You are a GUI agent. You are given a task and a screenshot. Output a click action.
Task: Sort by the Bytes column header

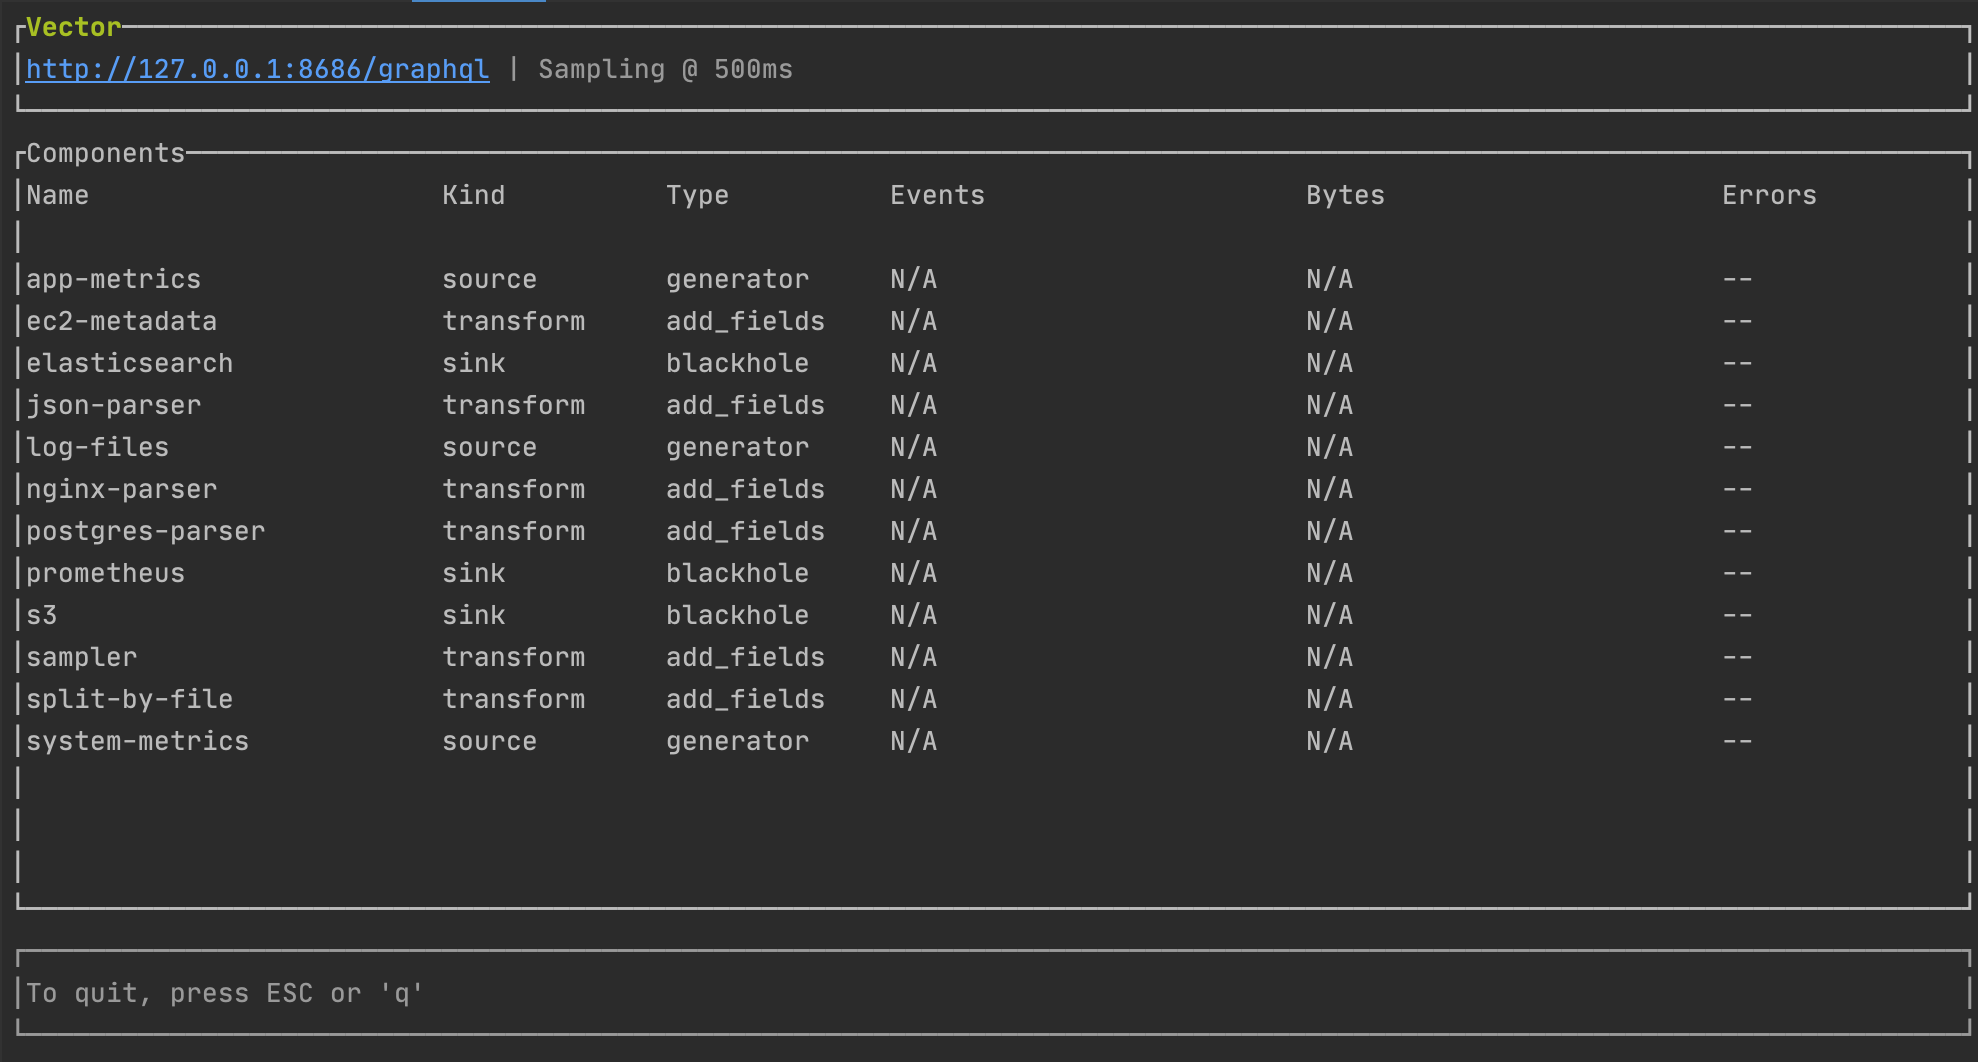[x=1345, y=195]
